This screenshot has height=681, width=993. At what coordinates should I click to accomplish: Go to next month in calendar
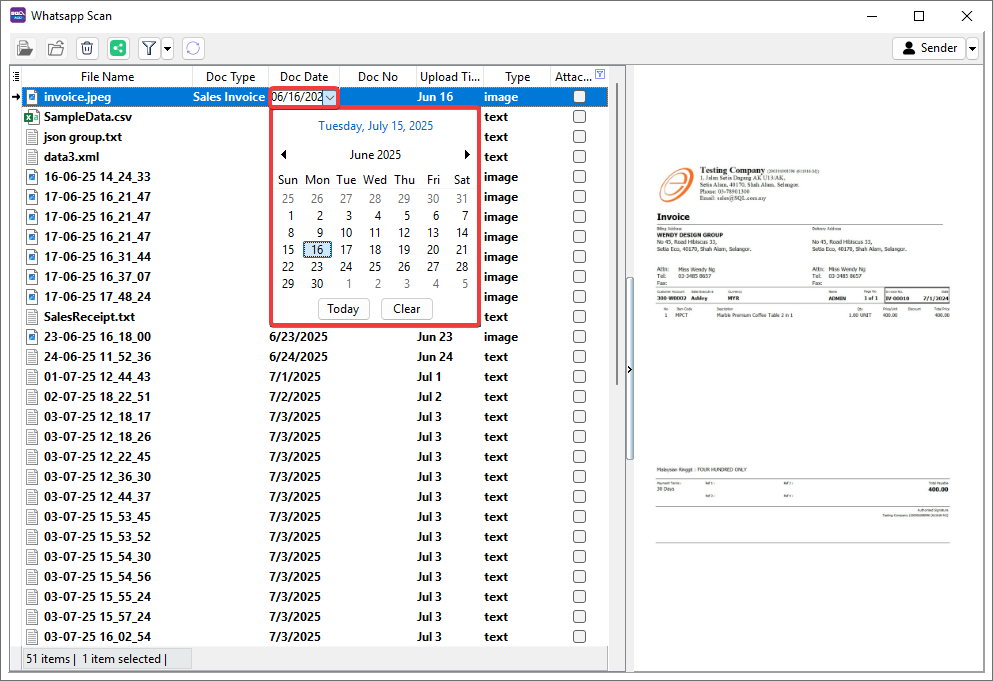pyautogui.click(x=466, y=155)
